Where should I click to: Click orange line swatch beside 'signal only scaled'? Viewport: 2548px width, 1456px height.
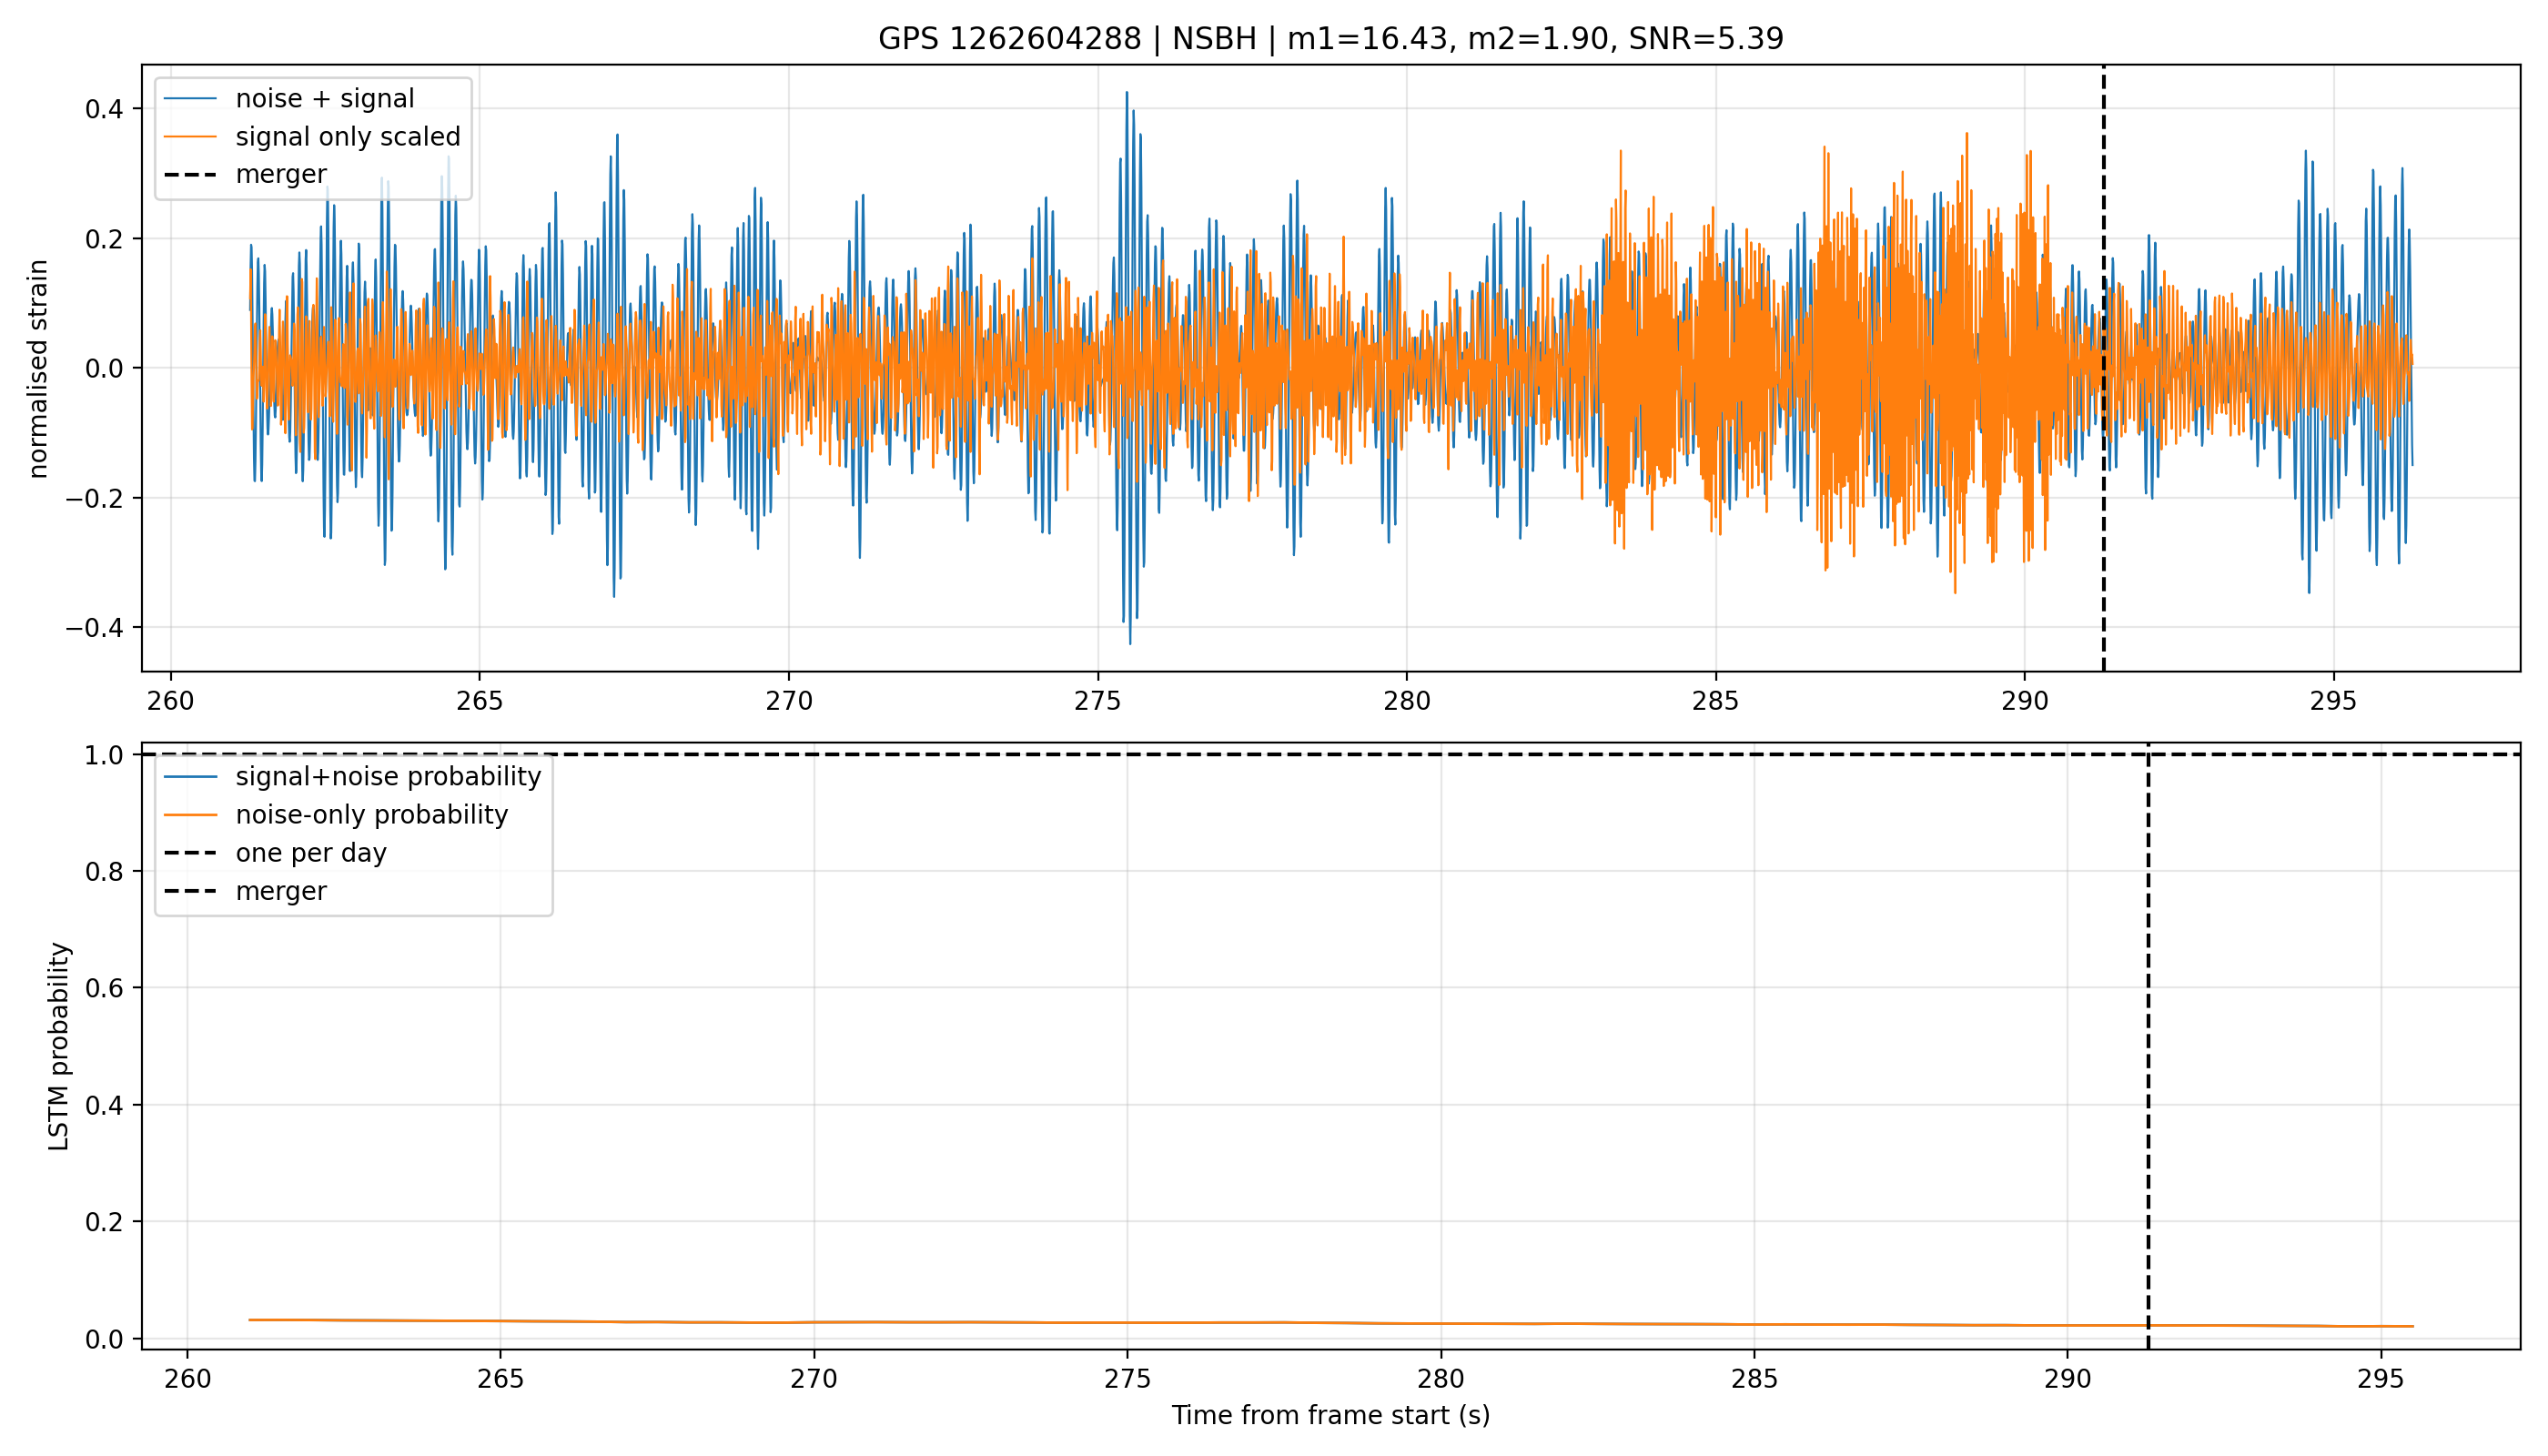[x=191, y=137]
